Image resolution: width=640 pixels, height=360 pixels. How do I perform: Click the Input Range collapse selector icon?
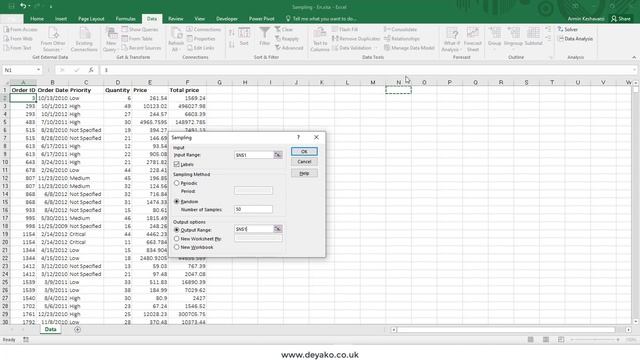point(278,155)
